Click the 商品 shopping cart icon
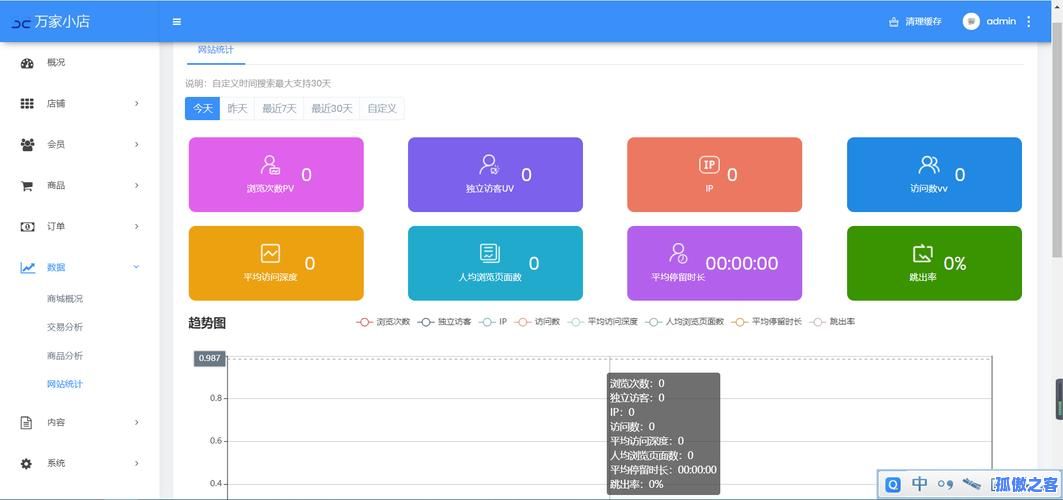The width and height of the screenshot is (1063, 500). [x=27, y=186]
